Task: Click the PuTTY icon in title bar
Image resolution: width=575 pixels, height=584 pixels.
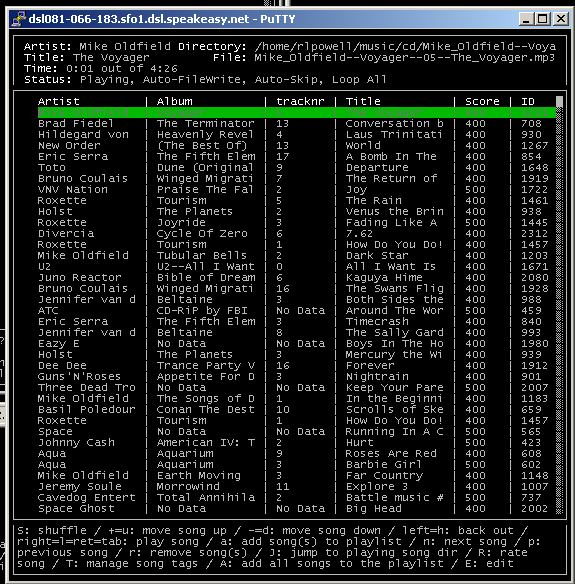Action: [18, 19]
